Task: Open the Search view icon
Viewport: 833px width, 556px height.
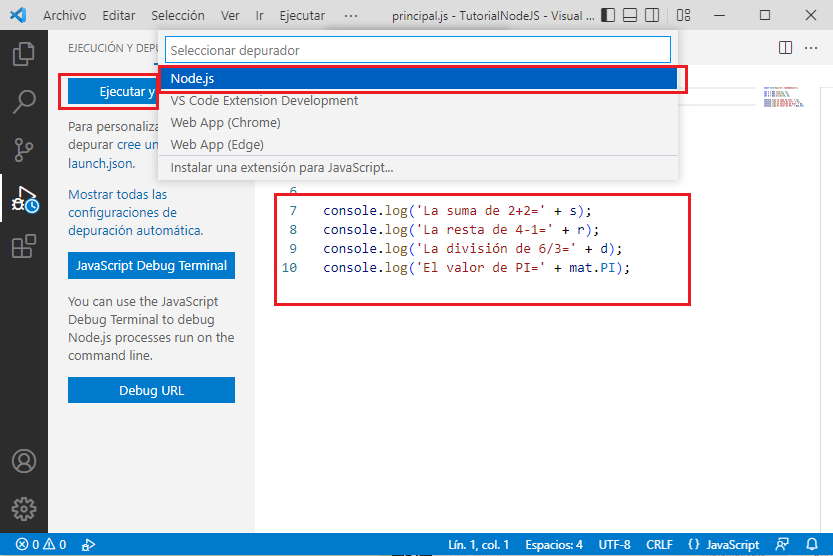Action: click(24, 101)
